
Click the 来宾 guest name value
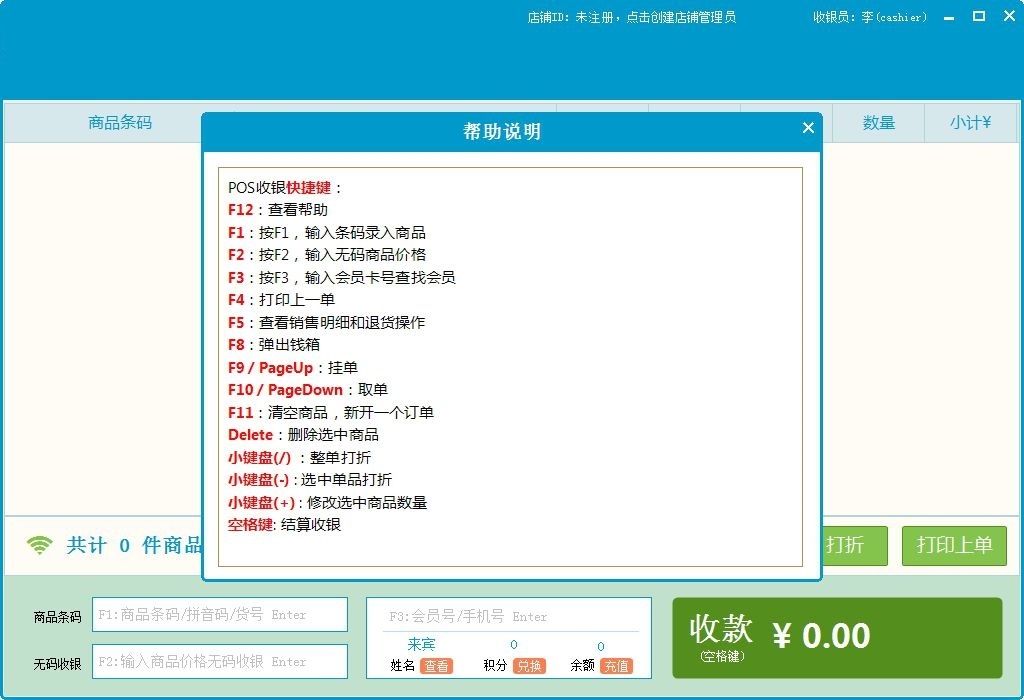pyautogui.click(x=421, y=644)
